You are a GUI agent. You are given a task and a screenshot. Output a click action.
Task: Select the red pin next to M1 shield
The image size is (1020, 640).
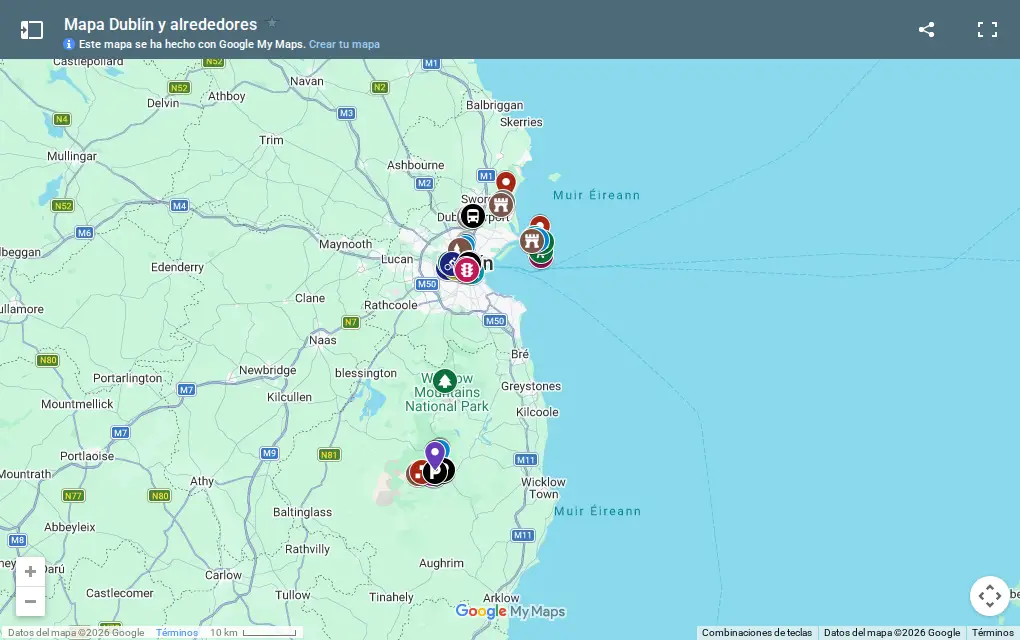(x=506, y=182)
